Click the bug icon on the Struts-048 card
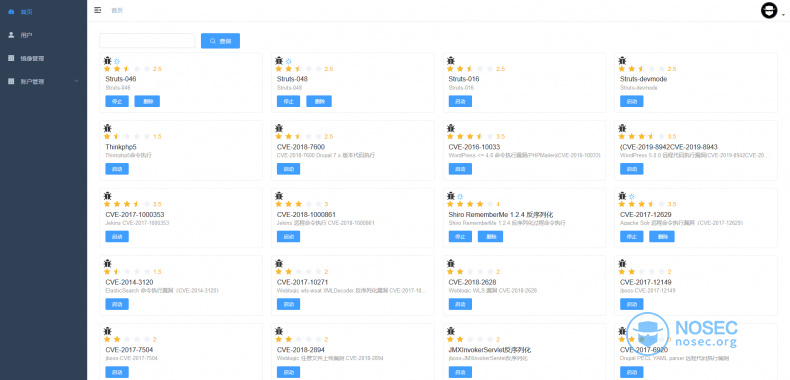The image size is (790, 380). click(279, 60)
